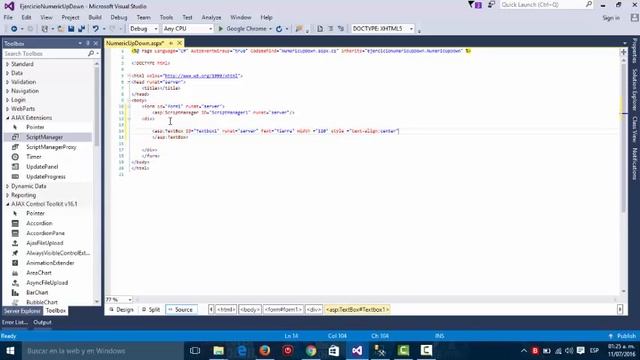Click Publish in the status bar
Screen dimensions: 640x360
(622, 336)
